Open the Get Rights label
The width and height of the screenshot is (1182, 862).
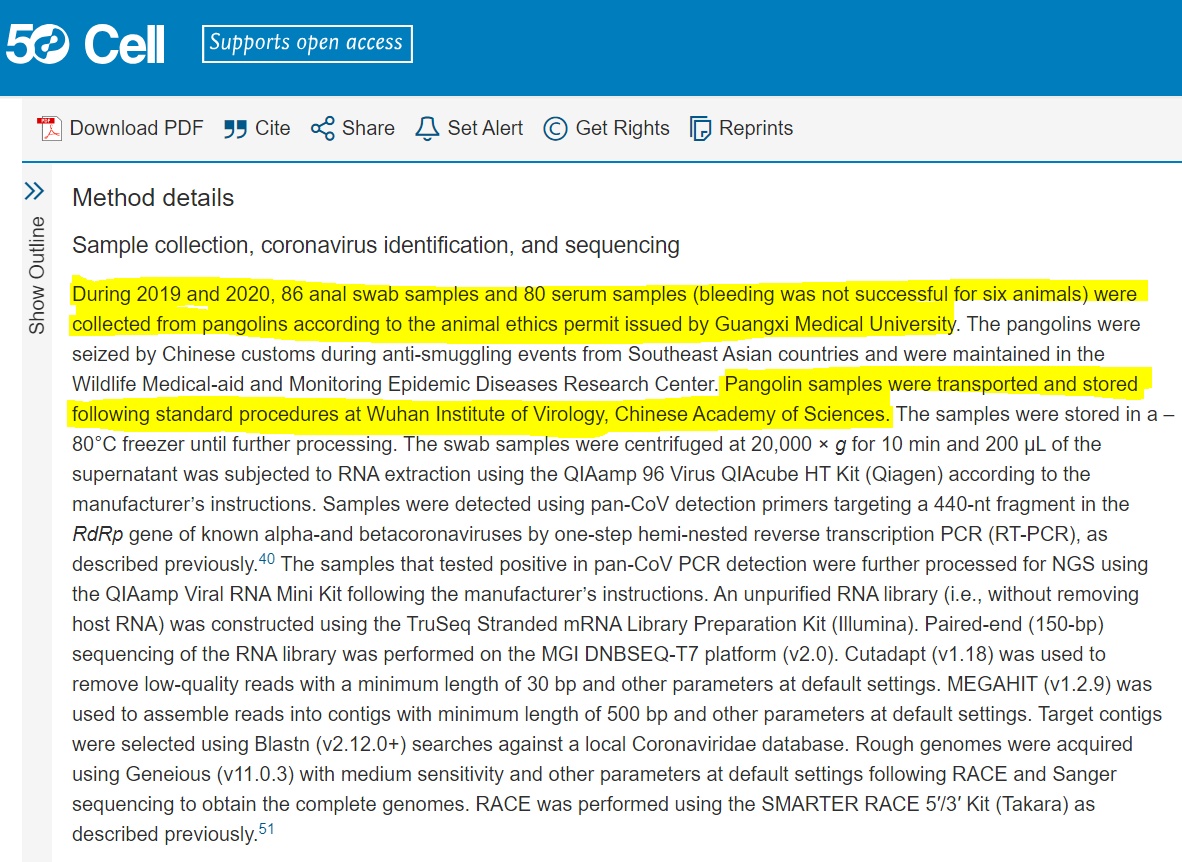622,128
